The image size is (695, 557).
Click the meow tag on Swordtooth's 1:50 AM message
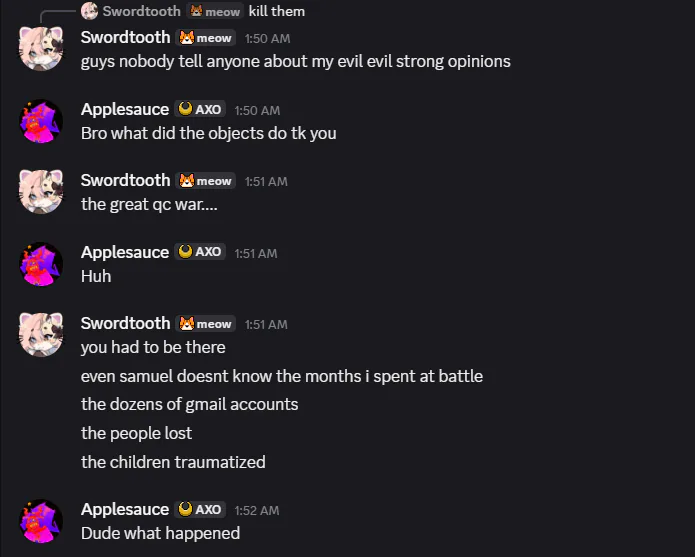click(x=206, y=38)
